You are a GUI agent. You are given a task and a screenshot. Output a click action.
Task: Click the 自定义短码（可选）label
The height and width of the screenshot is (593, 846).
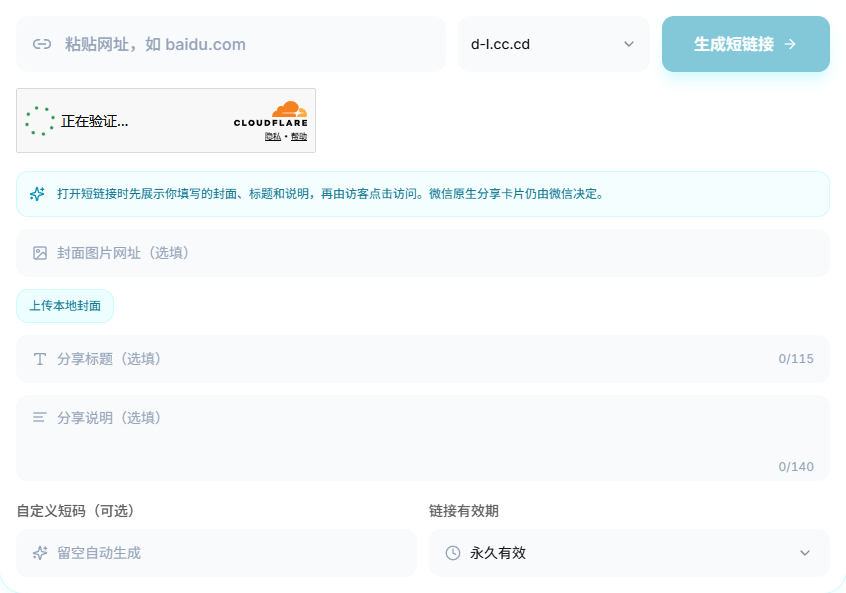pos(76,510)
